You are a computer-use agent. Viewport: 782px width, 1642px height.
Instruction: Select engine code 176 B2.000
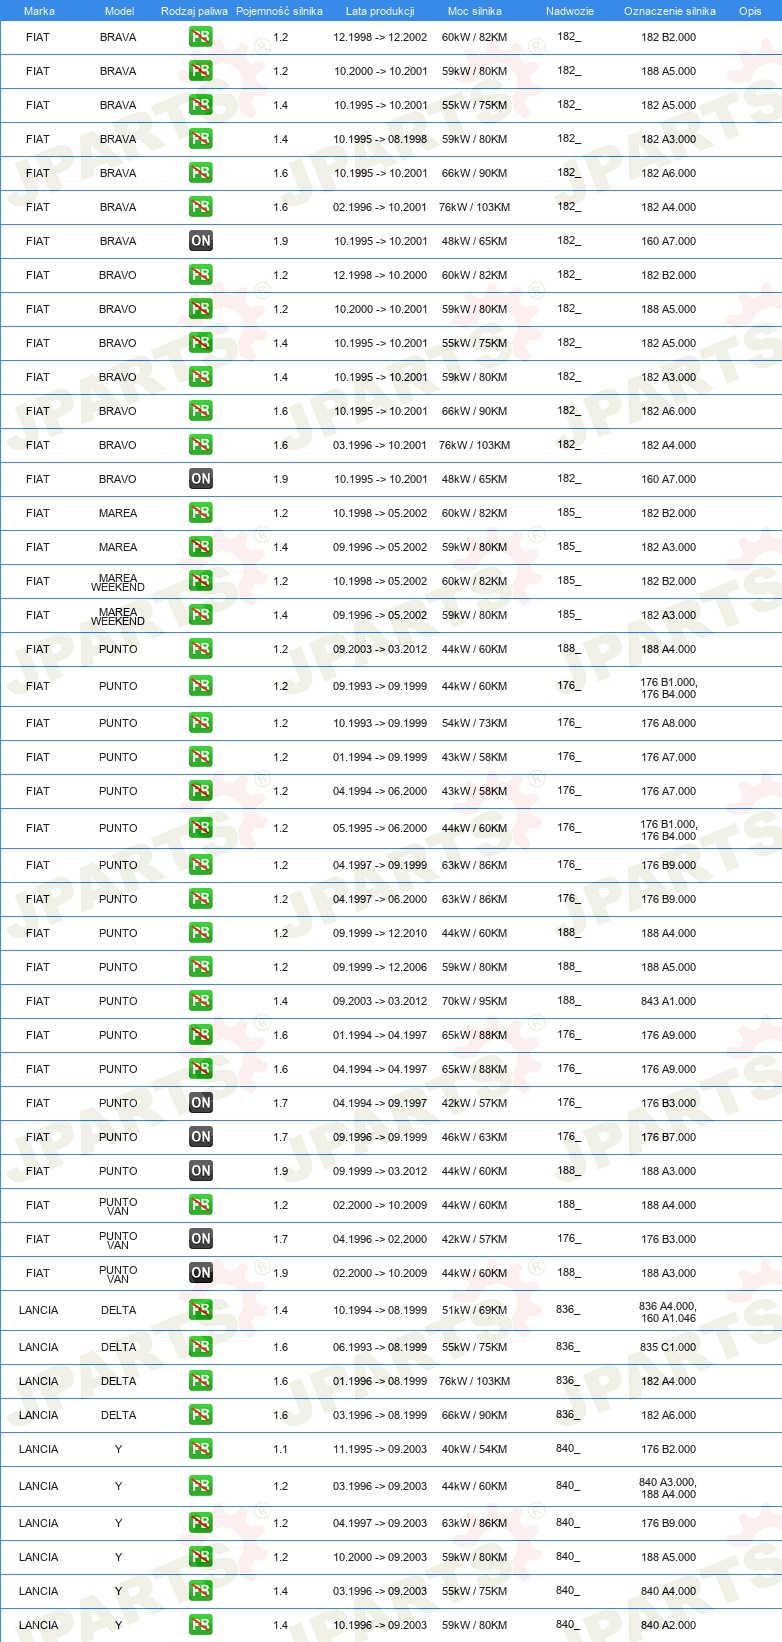[x=669, y=1449]
